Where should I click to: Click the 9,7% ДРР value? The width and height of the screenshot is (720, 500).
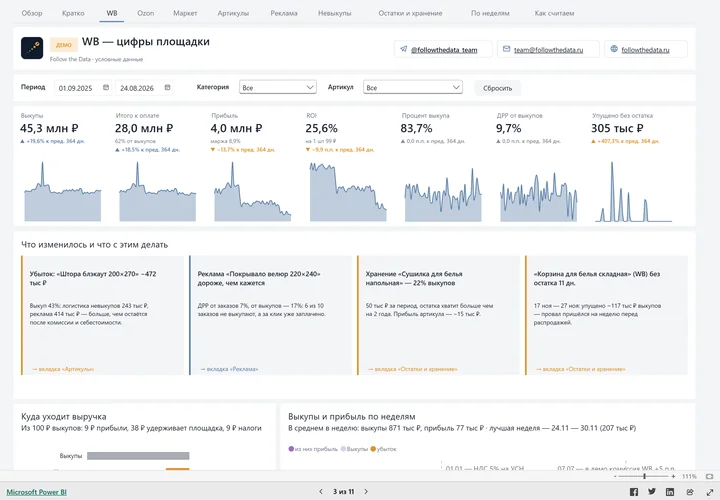click(x=508, y=128)
